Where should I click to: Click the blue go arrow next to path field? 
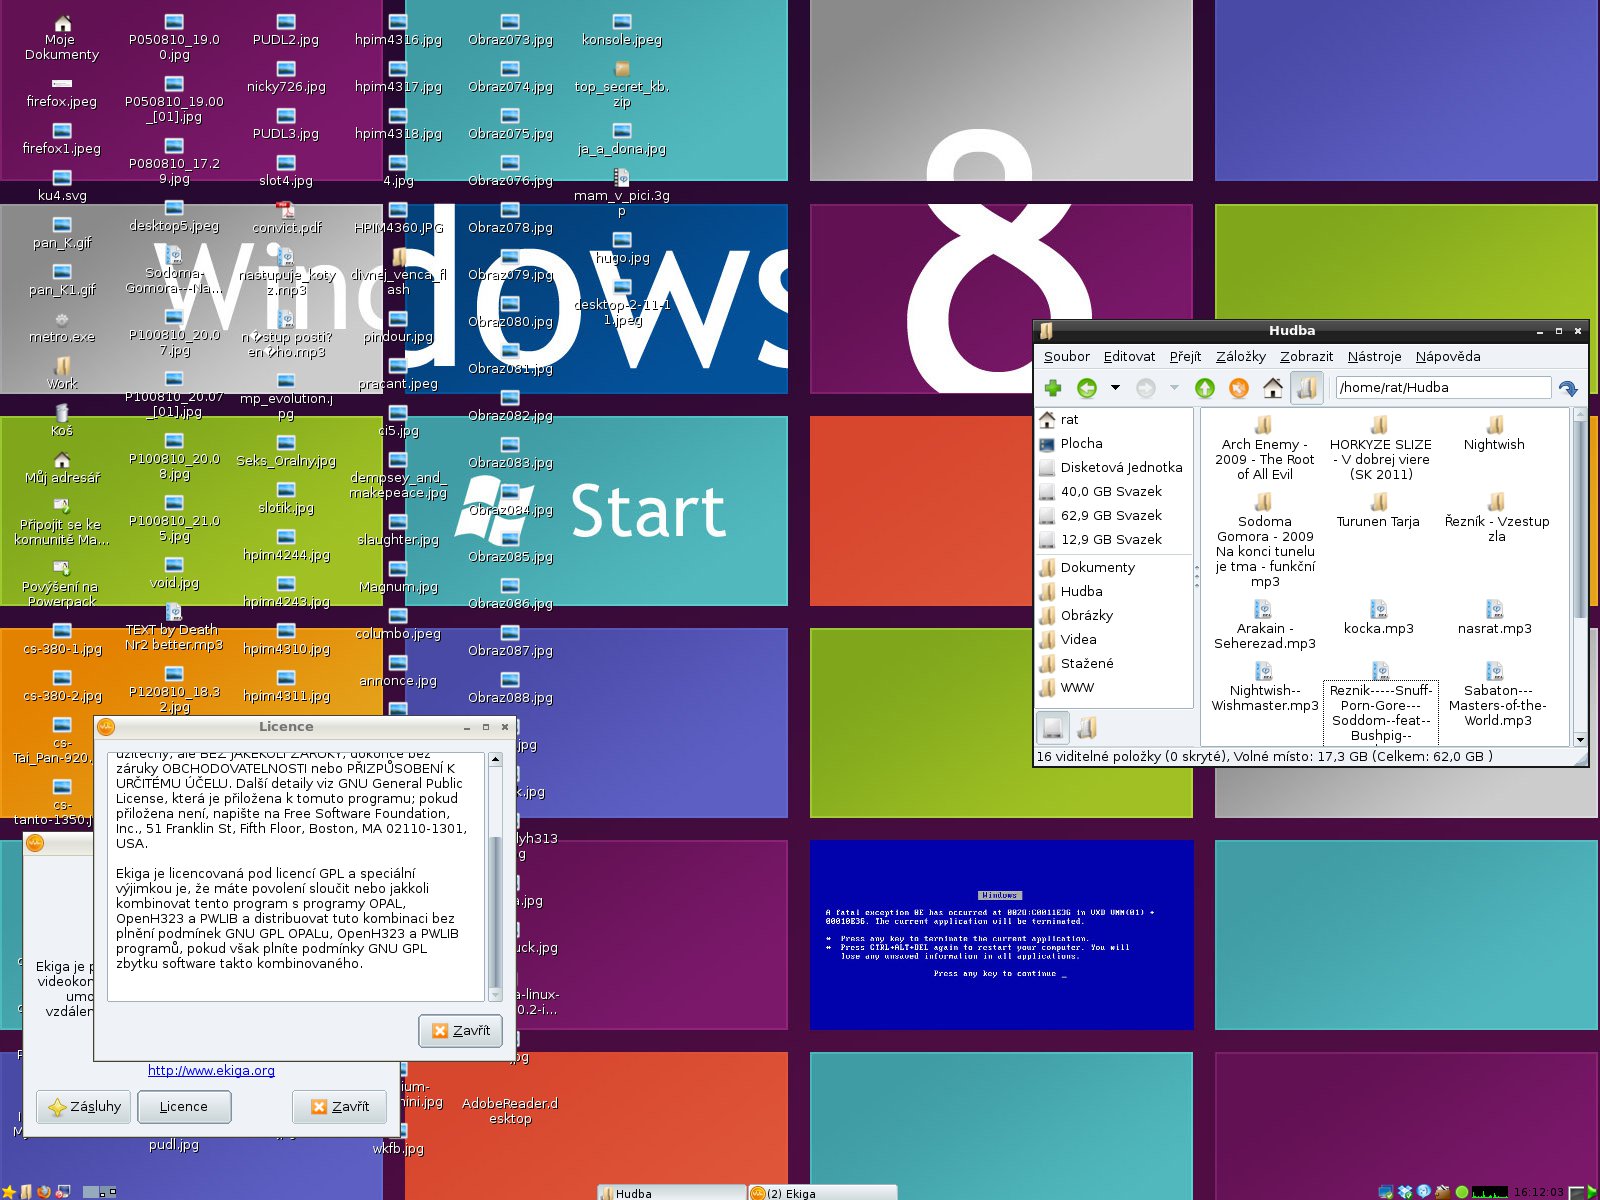pos(1568,388)
